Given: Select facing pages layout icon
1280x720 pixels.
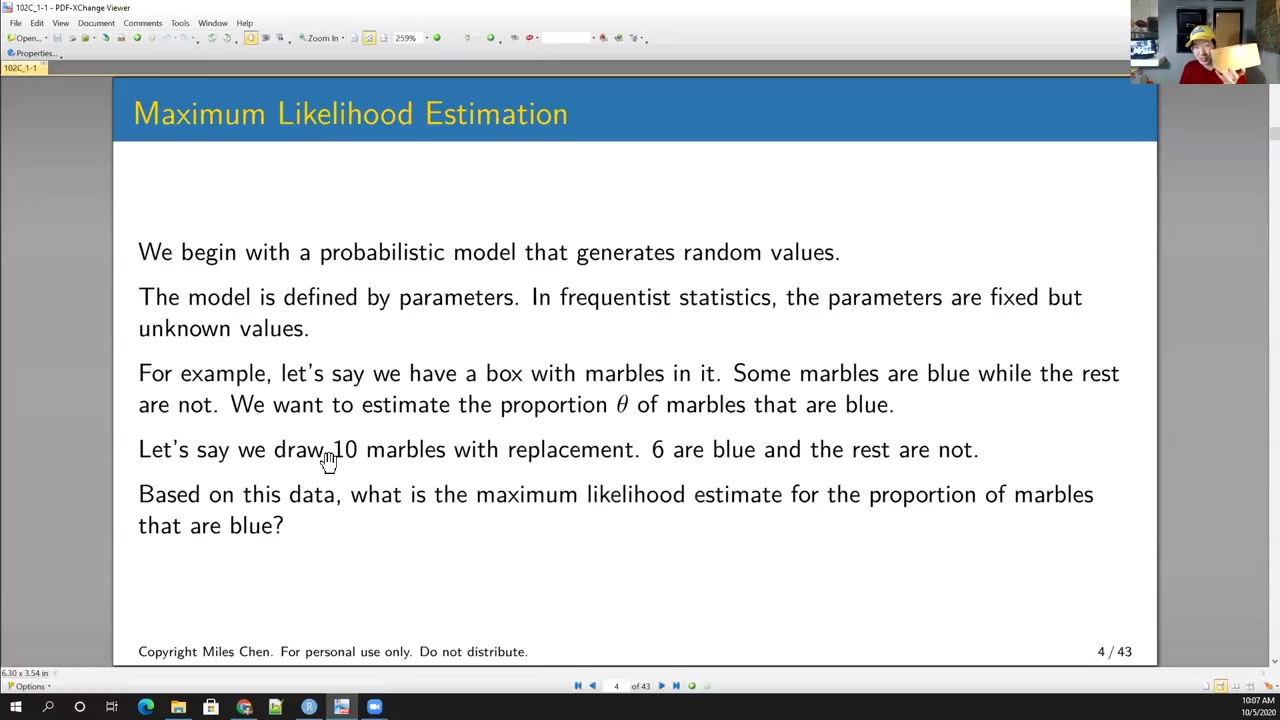Looking at the screenshot, I should (x=1236, y=686).
